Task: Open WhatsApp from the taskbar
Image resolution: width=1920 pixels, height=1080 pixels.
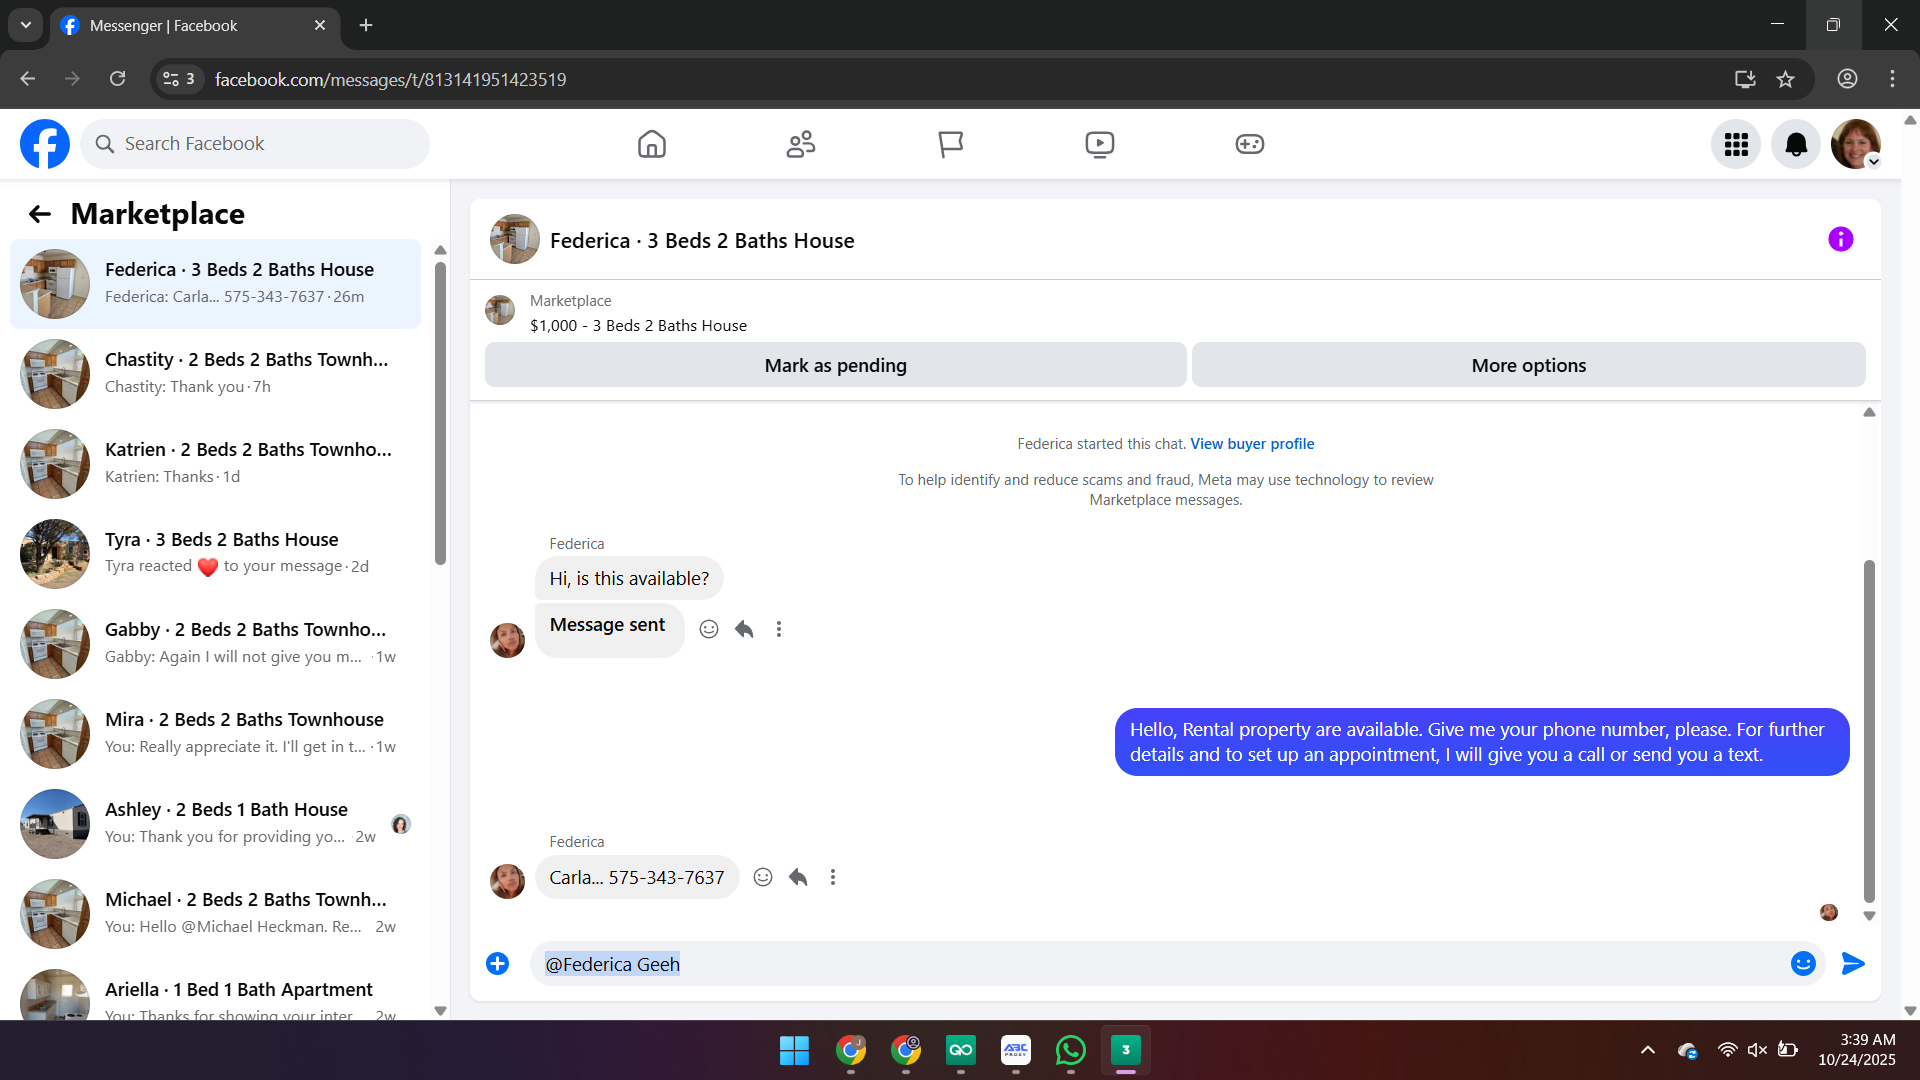Action: click(x=1070, y=1050)
